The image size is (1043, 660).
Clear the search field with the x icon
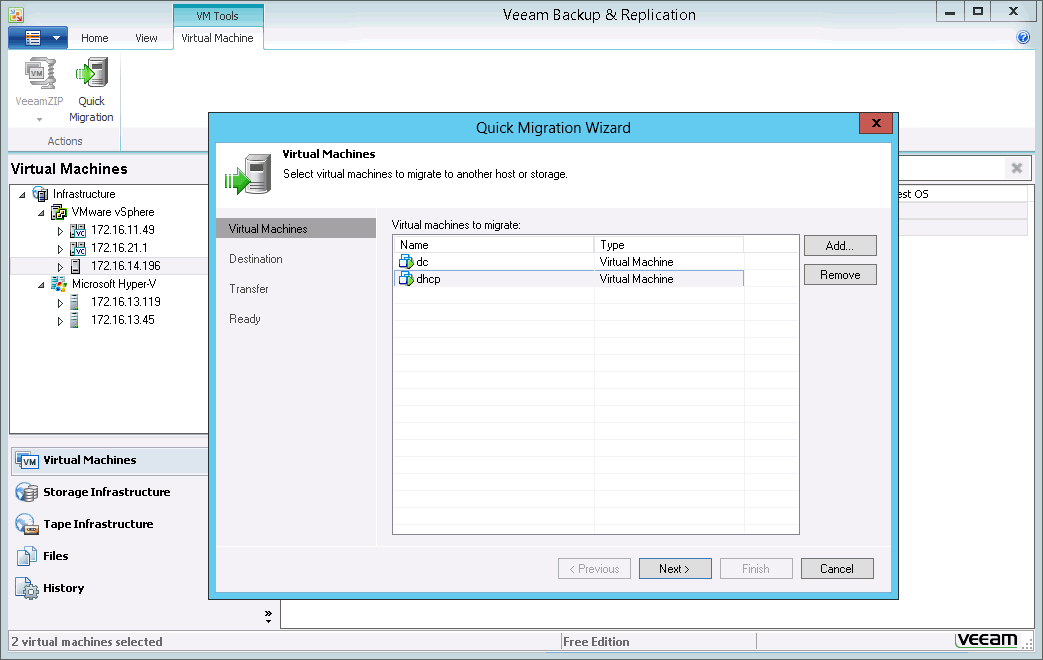[x=1016, y=167]
